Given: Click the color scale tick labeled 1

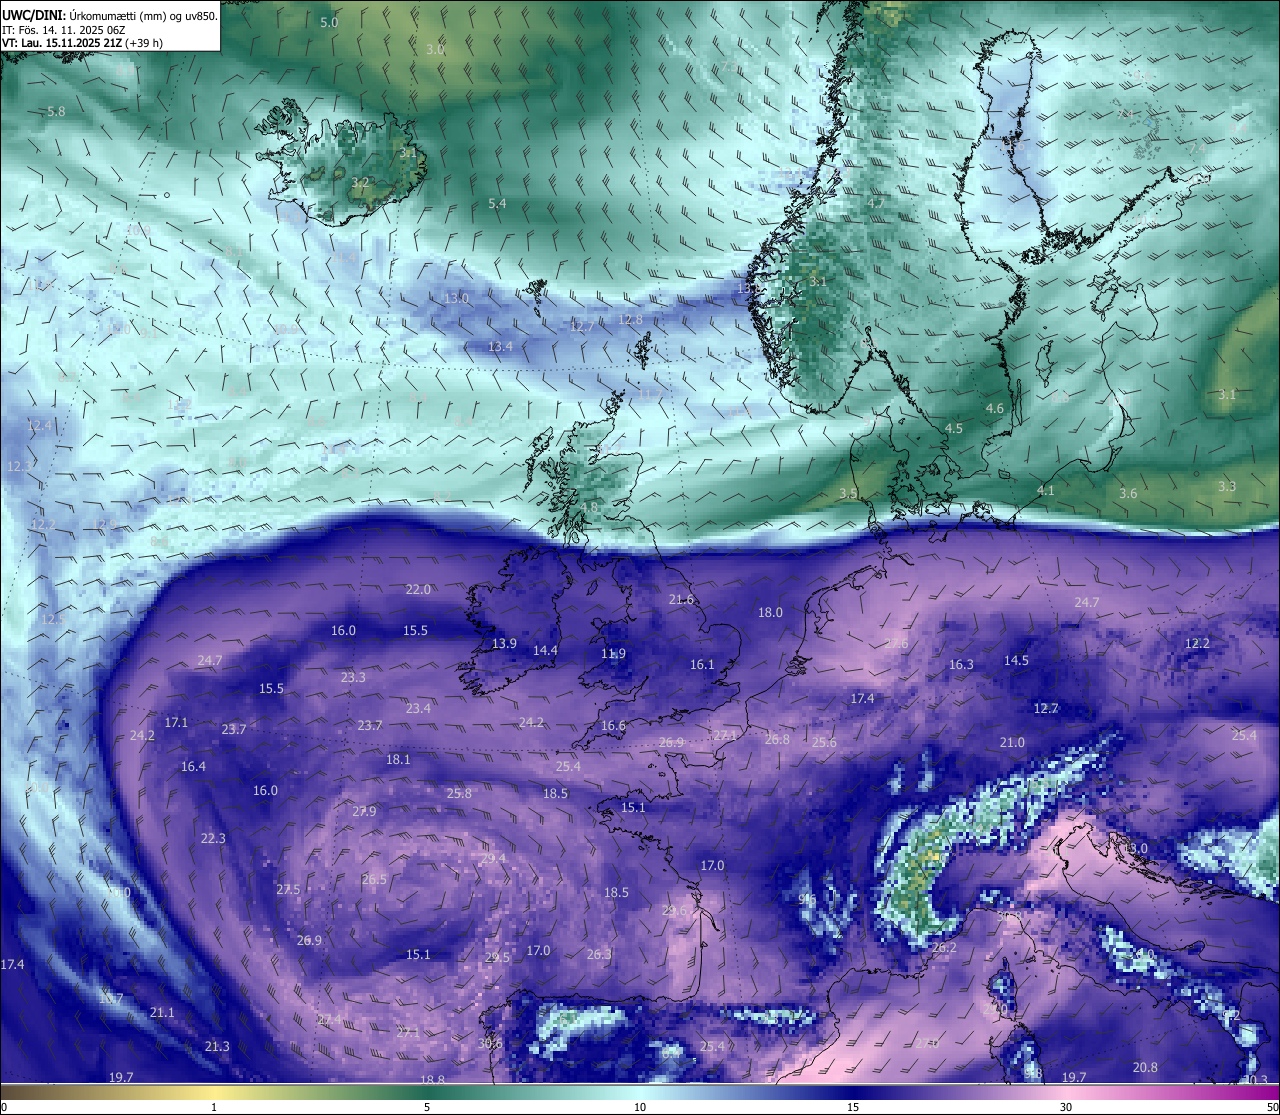Looking at the screenshot, I should [214, 1107].
